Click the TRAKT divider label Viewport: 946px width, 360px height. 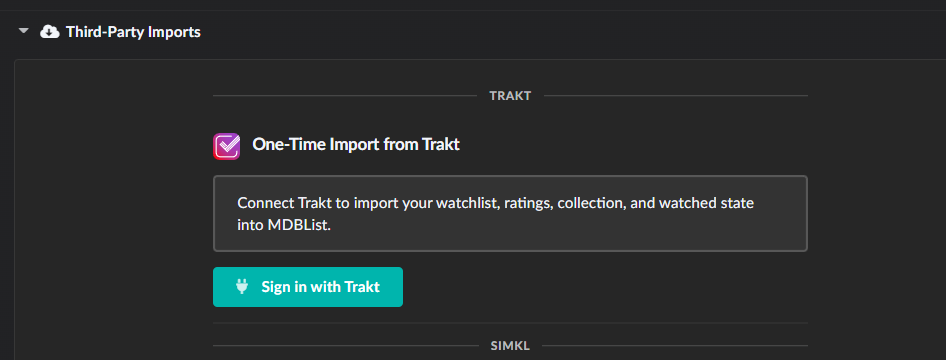click(510, 96)
